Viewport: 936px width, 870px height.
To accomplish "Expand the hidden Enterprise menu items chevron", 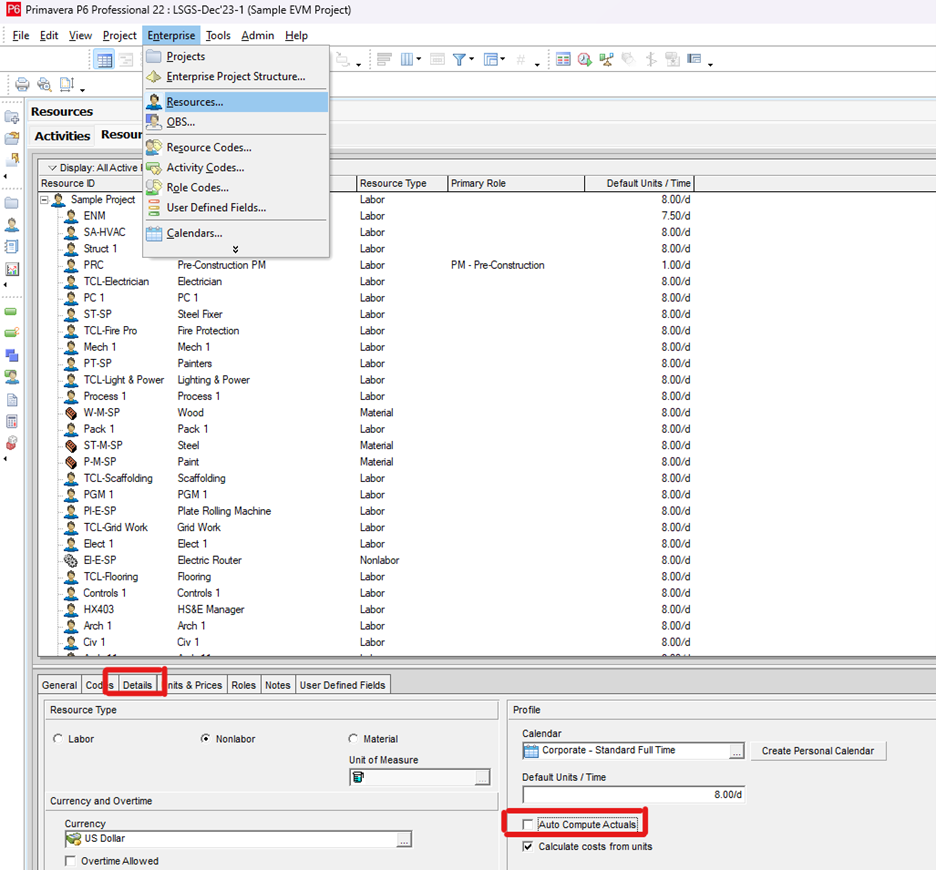I will point(236,249).
